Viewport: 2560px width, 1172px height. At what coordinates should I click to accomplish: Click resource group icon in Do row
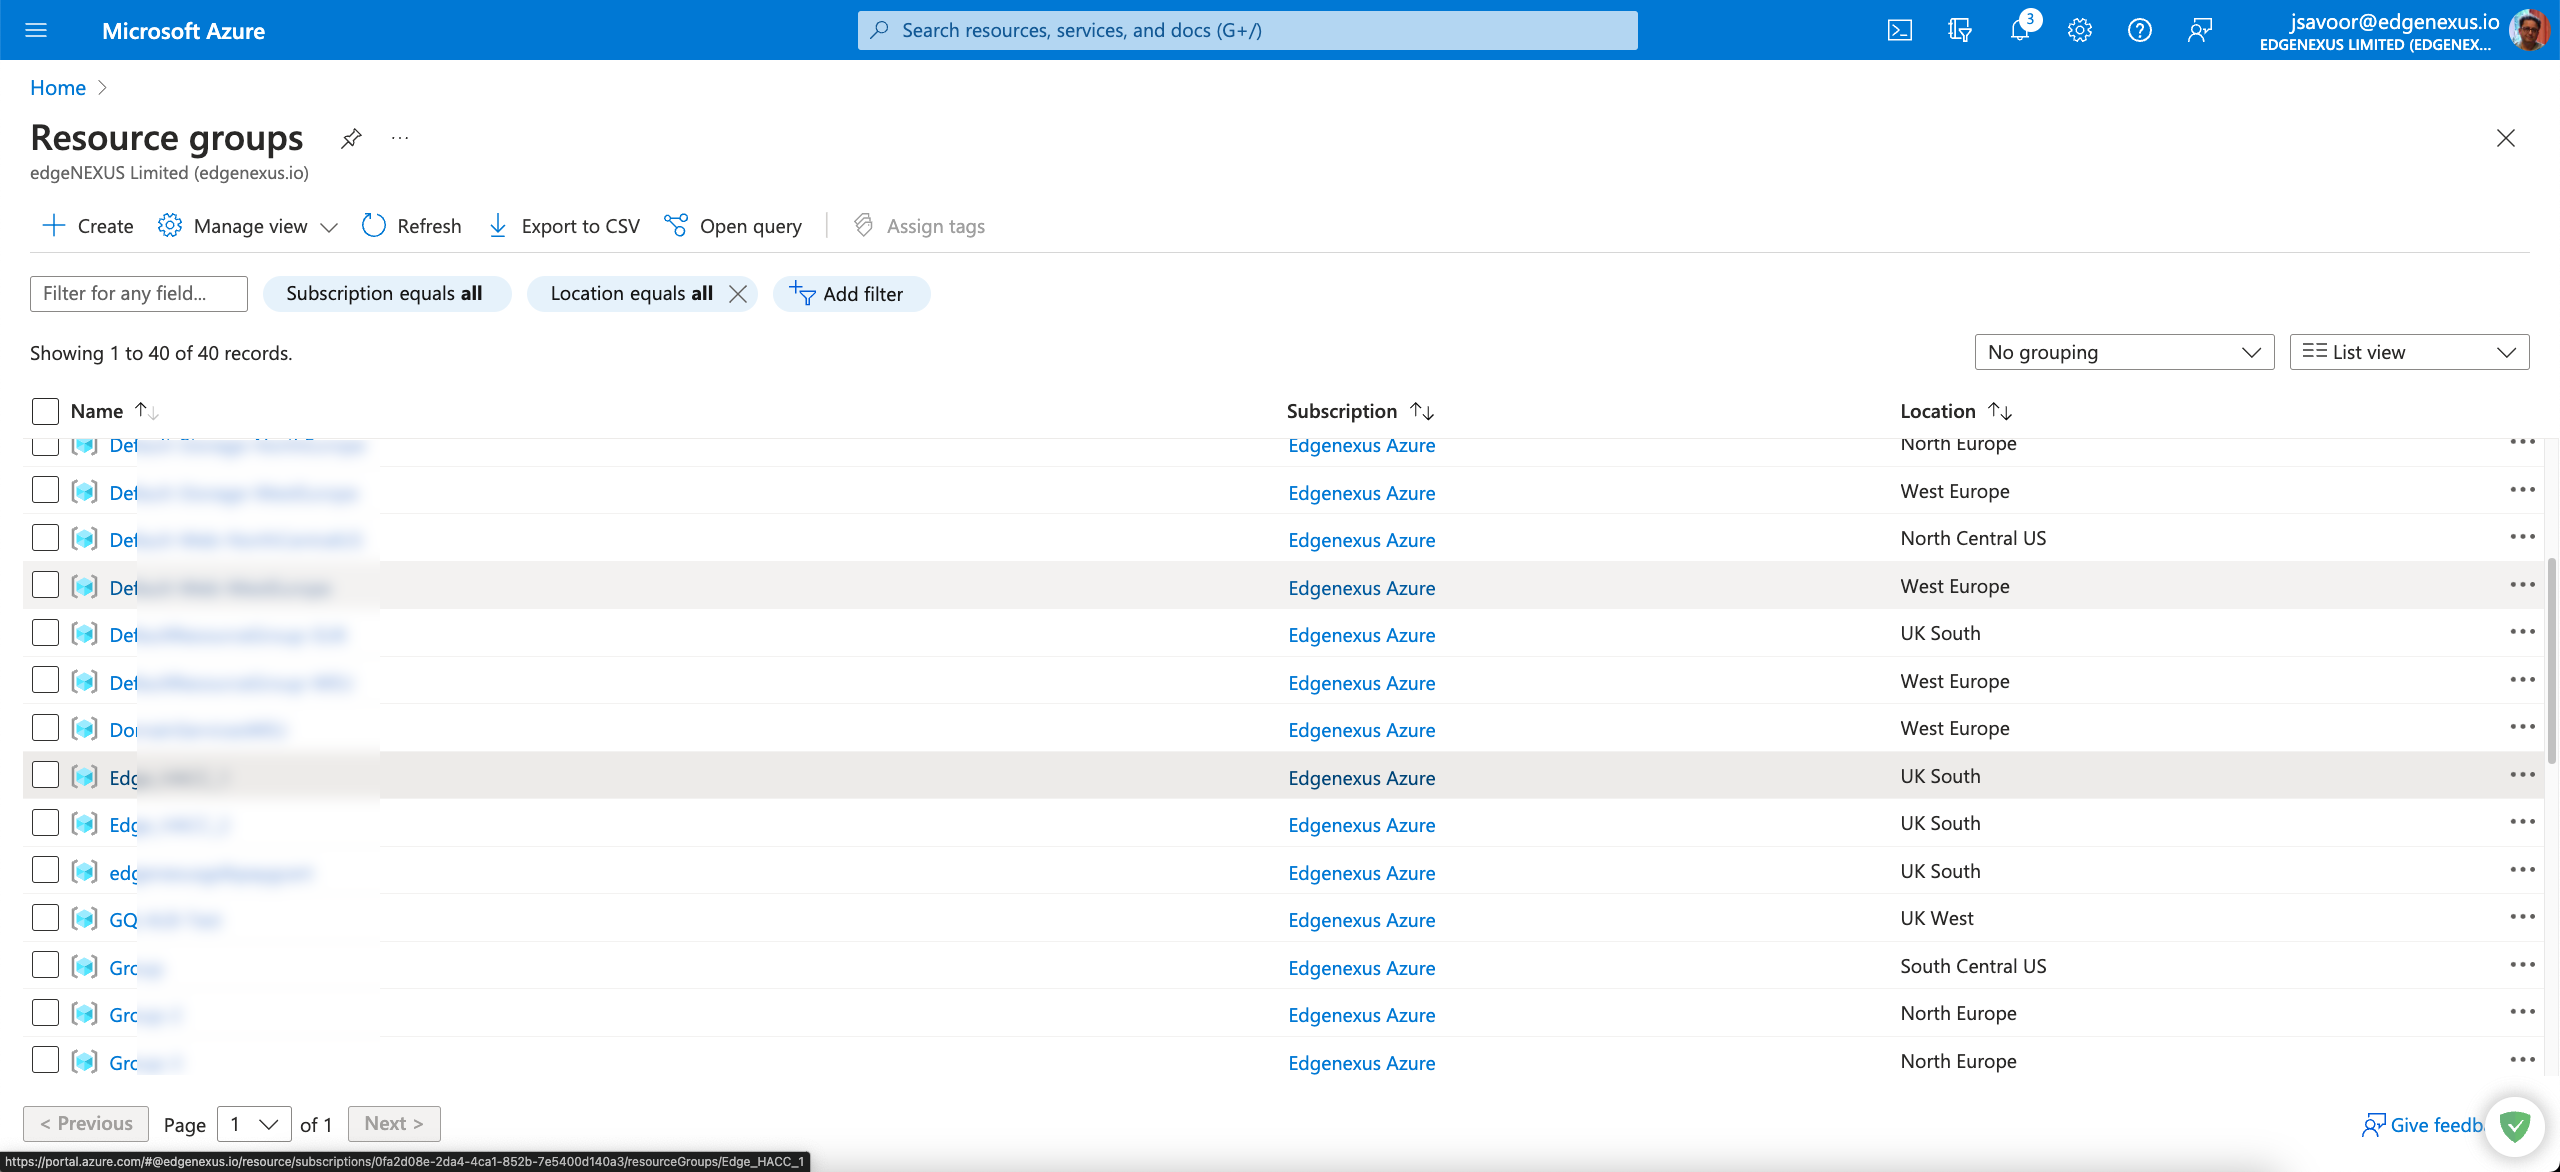point(85,729)
